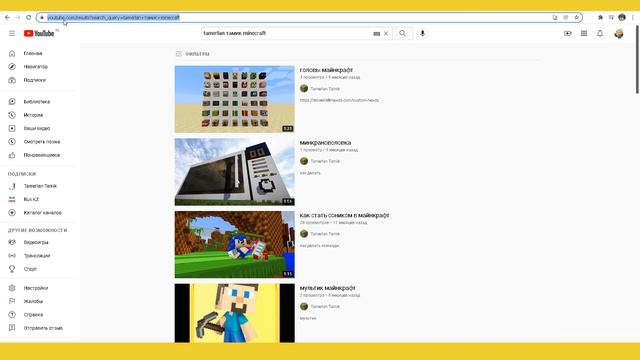Open Трансляции (Live) in sidebar
This screenshot has width=640, height=360.
click(x=38, y=256)
